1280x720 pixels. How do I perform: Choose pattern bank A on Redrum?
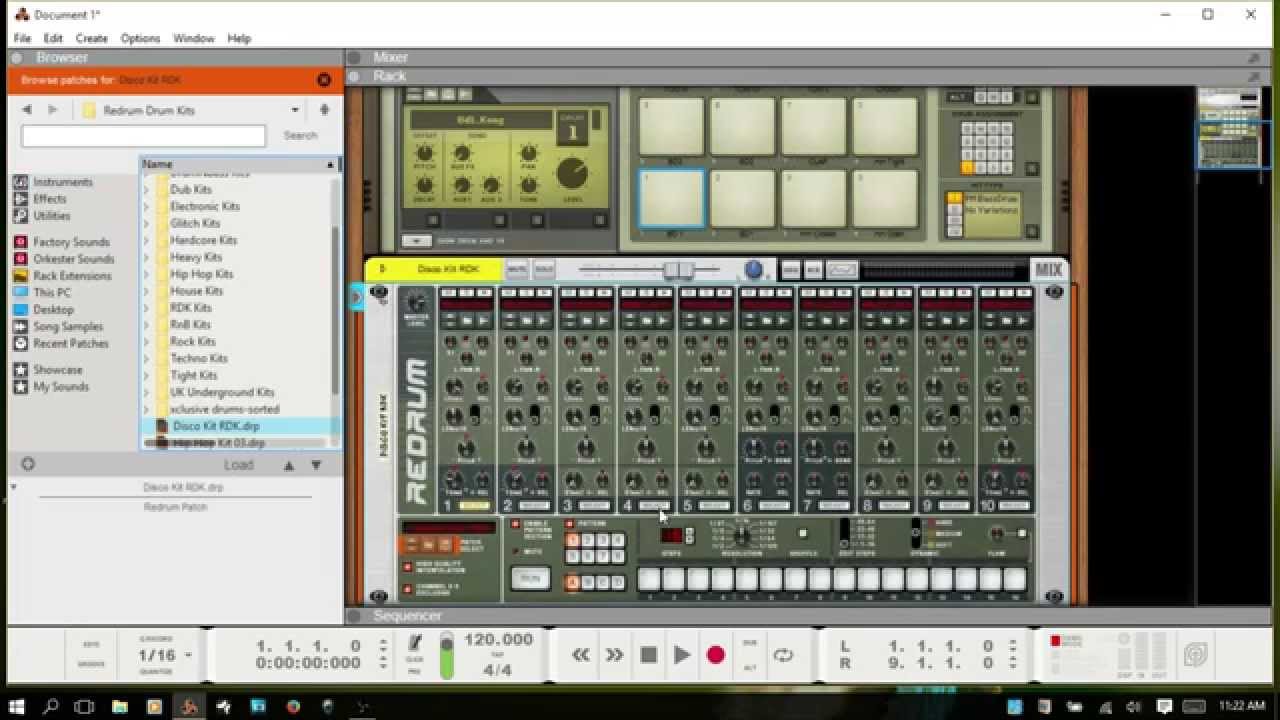pyautogui.click(x=573, y=582)
